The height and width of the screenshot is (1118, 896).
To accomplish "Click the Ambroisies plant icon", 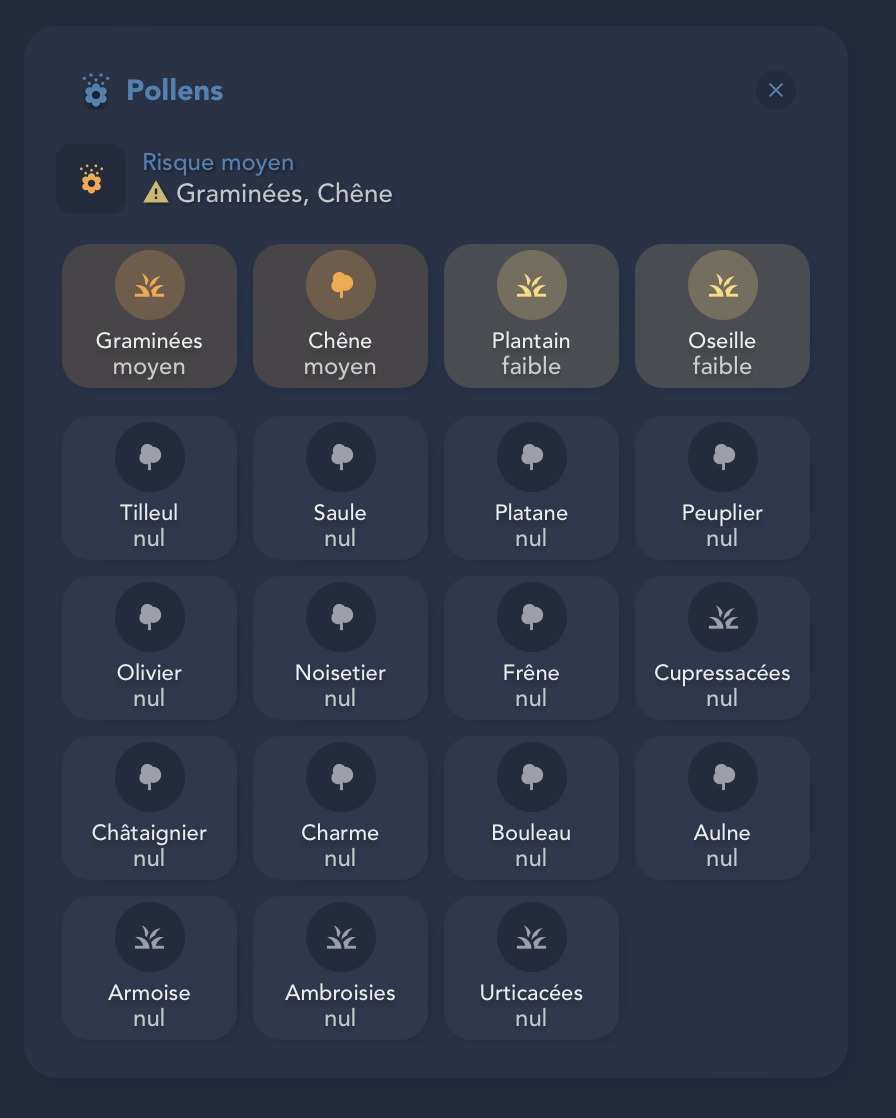I will click(341, 937).
